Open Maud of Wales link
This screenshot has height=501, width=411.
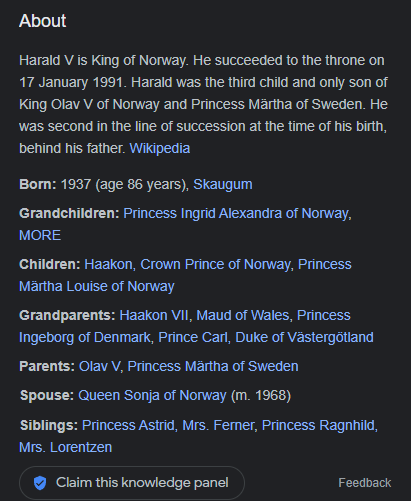[x=242, y=315]
